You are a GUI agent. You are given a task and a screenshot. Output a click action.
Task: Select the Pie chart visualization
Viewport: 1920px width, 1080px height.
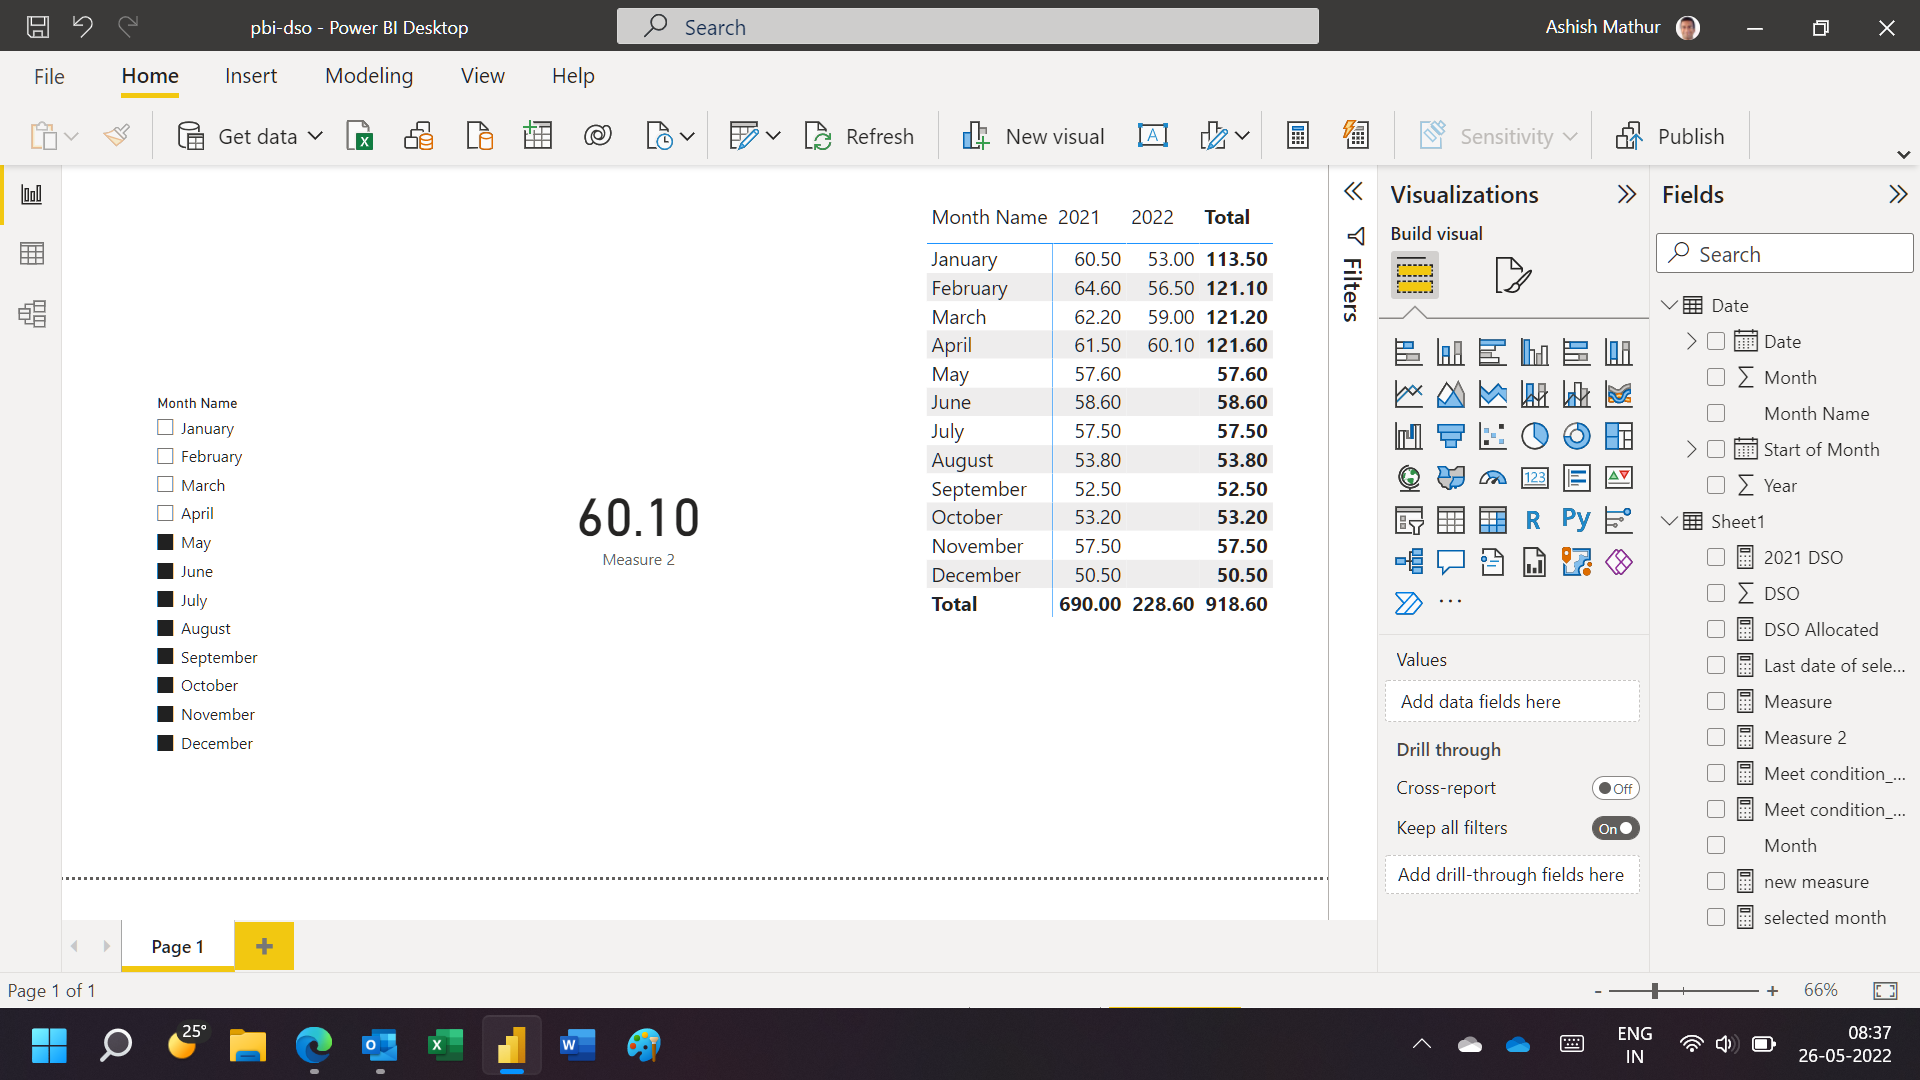(x=1534, y=436)
